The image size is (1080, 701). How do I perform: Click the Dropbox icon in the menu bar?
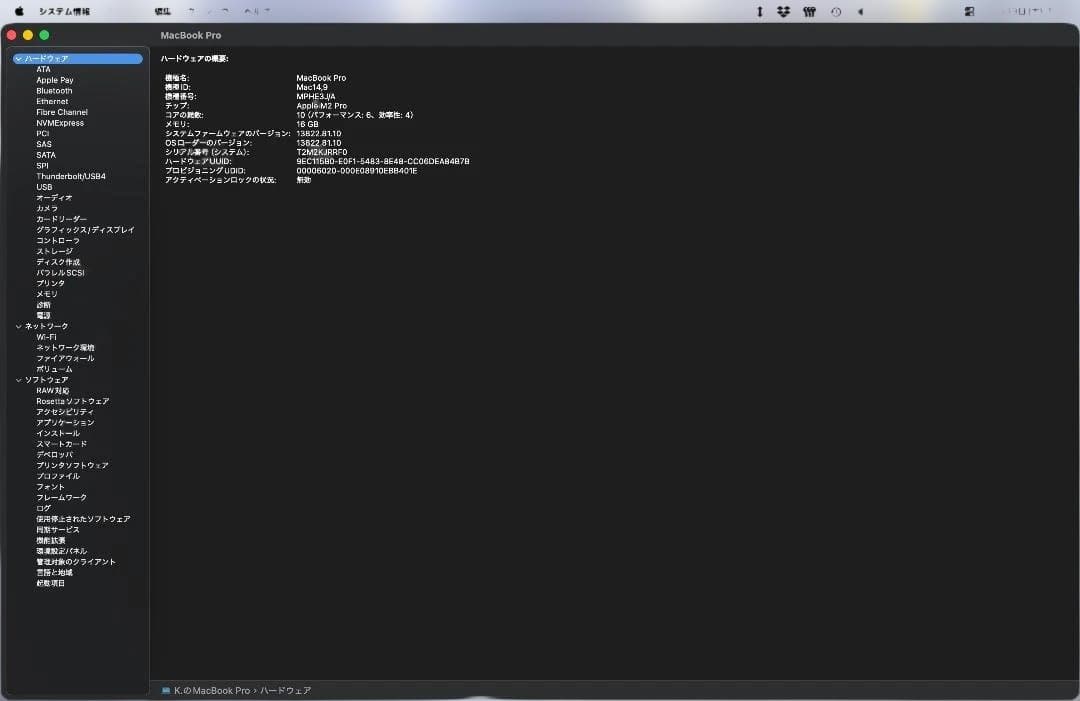pyautogui.click(x=783, y=11)
